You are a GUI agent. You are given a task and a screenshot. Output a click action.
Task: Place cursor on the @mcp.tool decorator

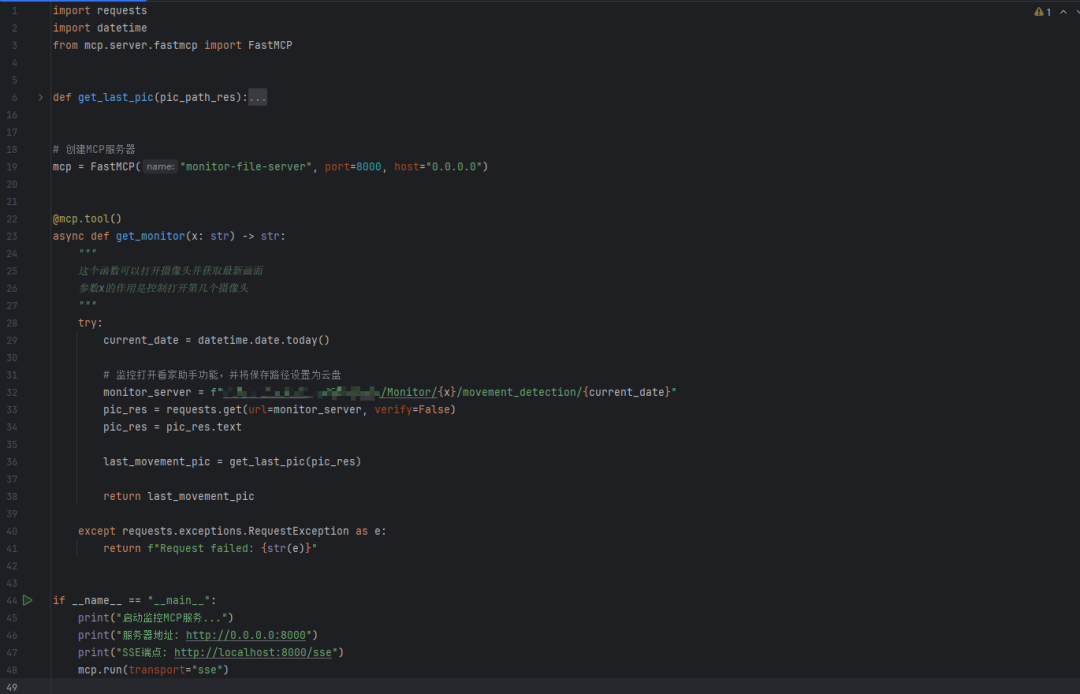87,219
